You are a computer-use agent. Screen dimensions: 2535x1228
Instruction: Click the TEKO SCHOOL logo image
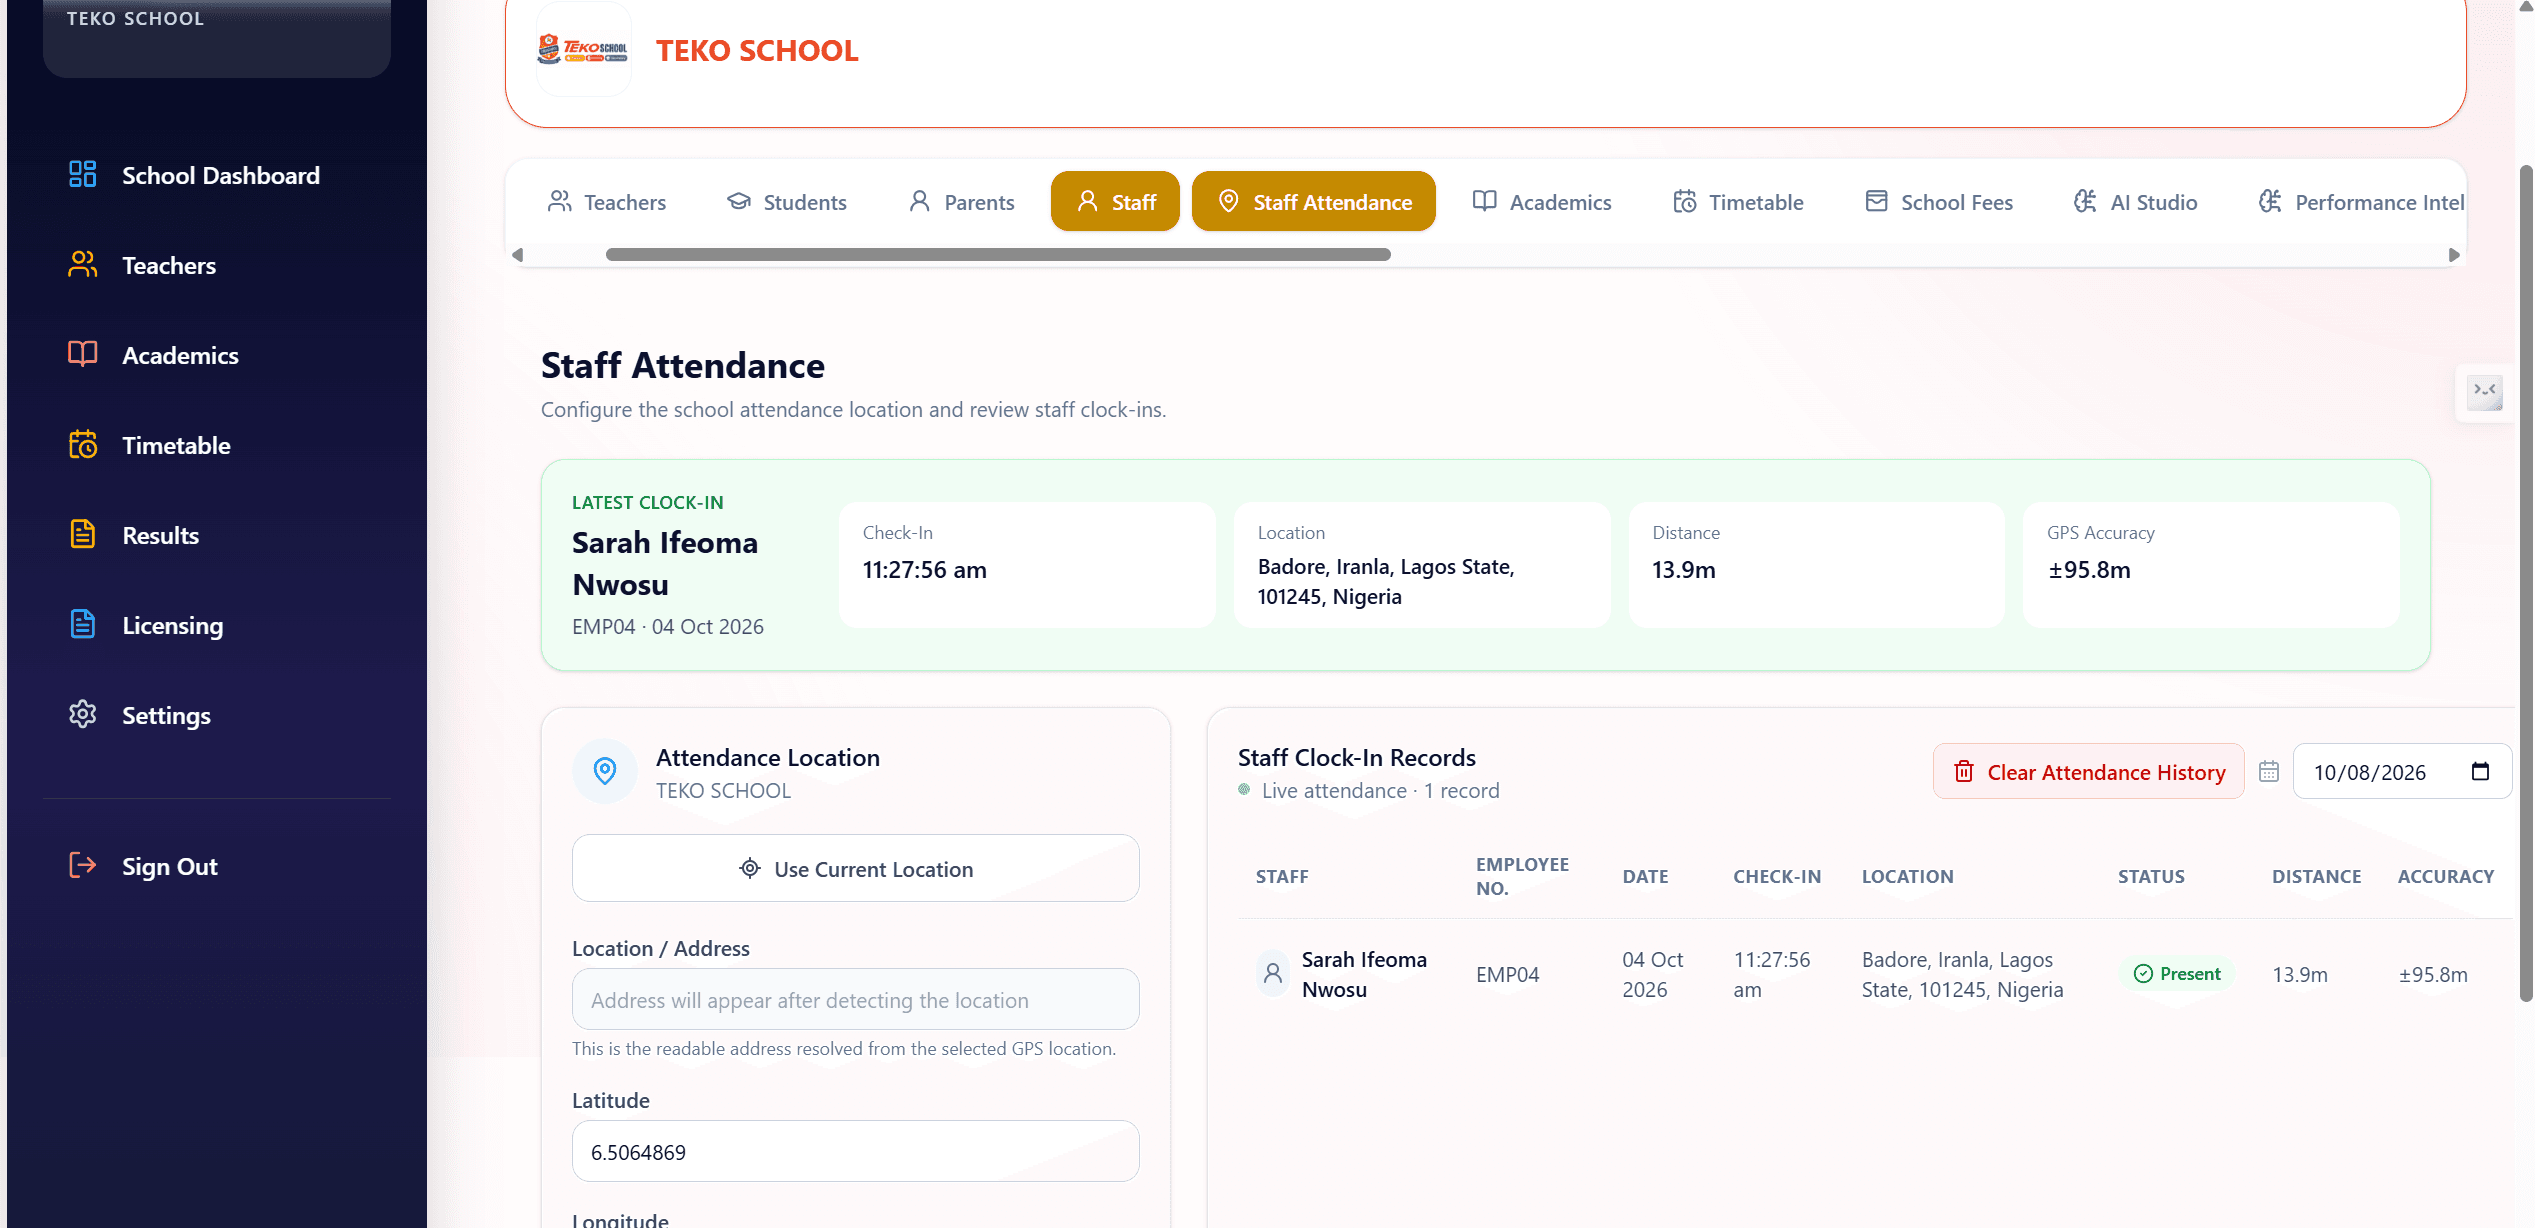point(584,49)
